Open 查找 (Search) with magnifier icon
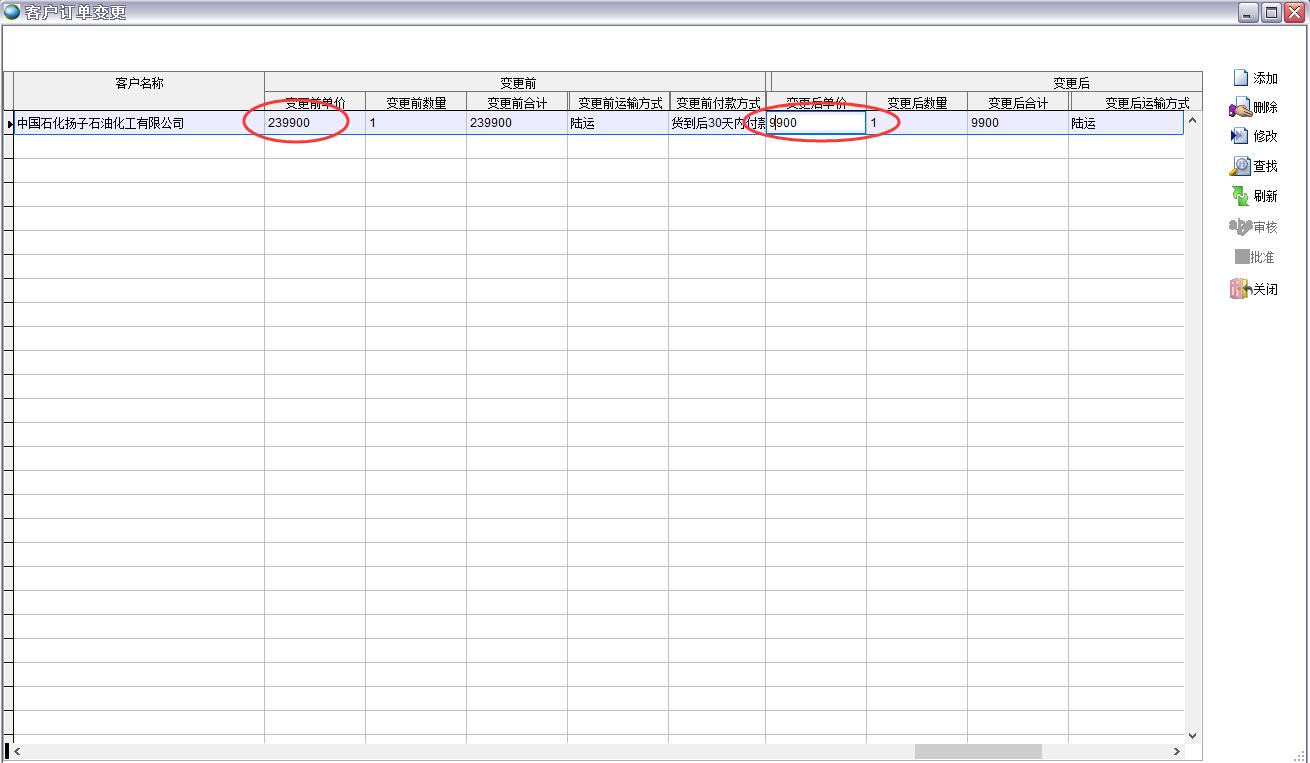Image resolution: width=1310 pixels, height=763 pixels. click(x=1240, y=166)
